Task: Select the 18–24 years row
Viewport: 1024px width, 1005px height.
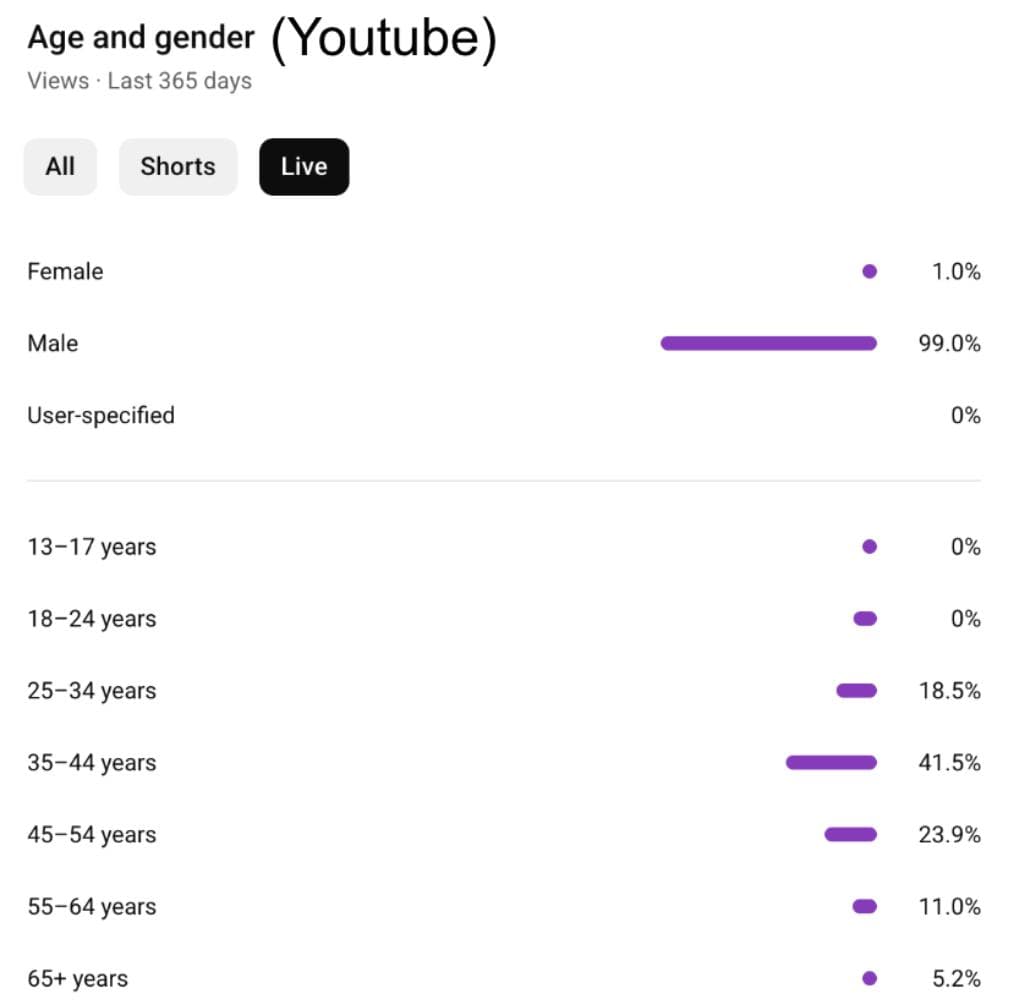Action: click(x=91, y=618)
